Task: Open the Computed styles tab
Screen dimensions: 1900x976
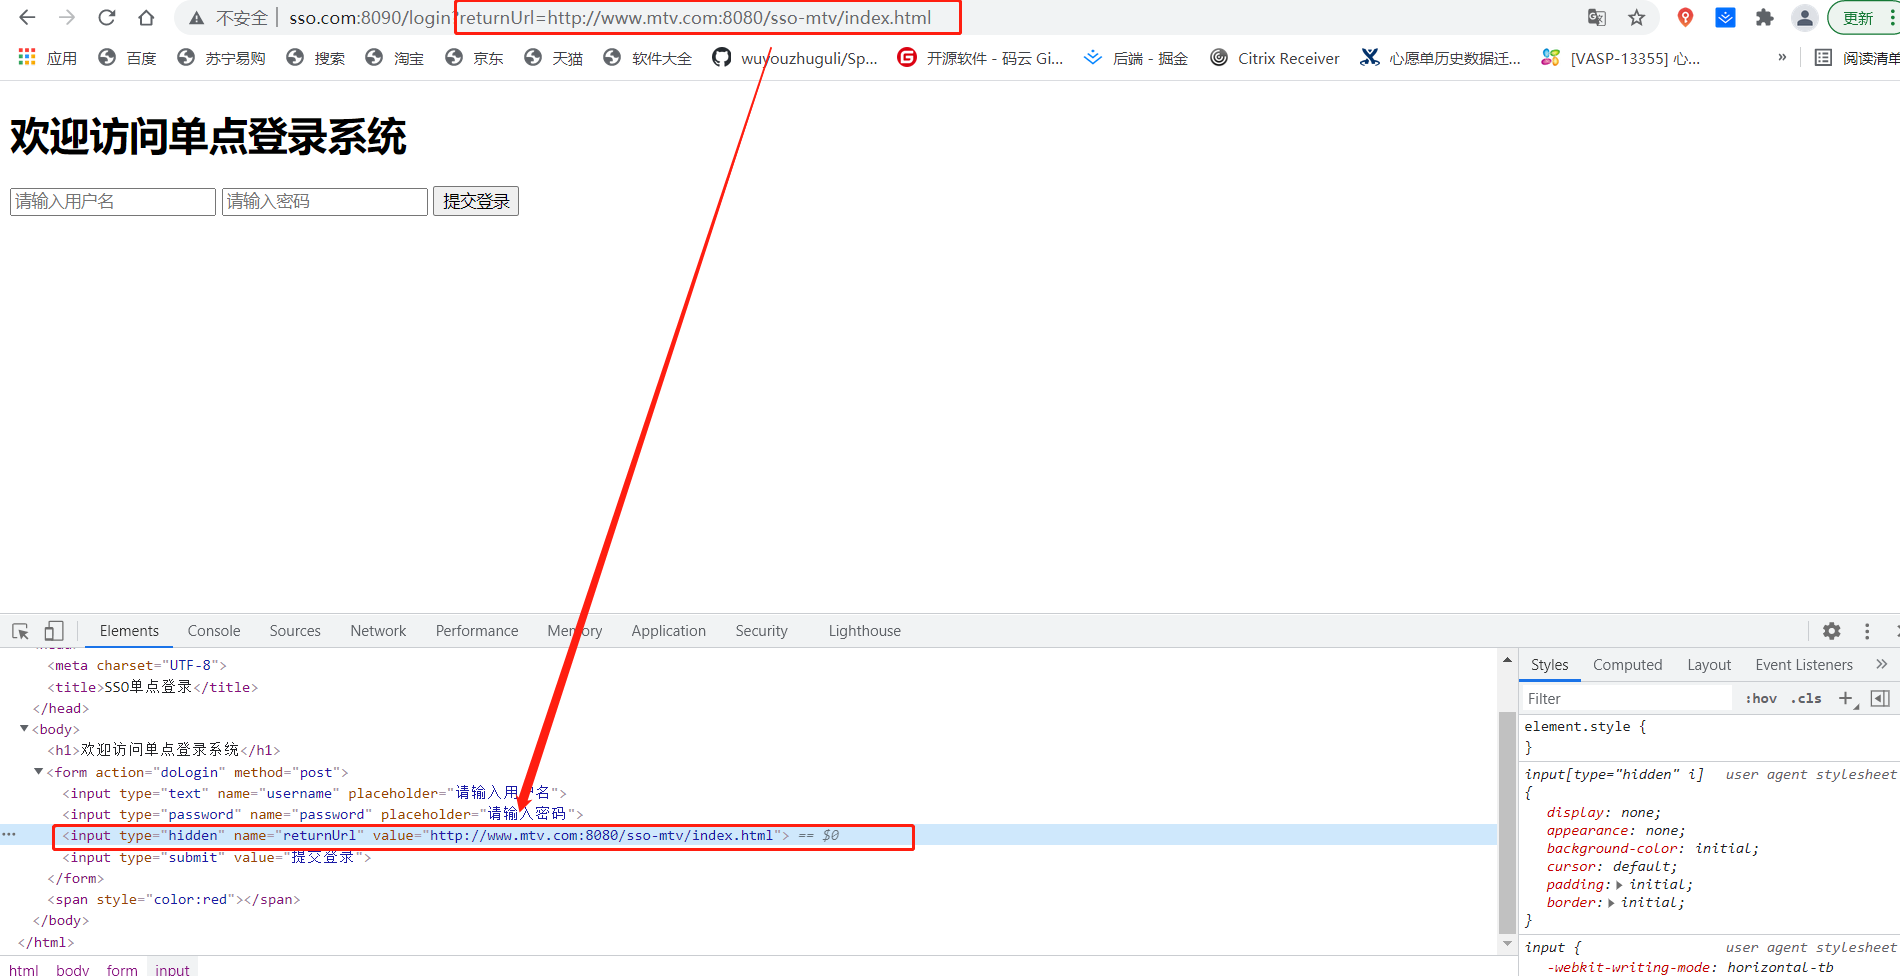Action: tap(1627, 664)
